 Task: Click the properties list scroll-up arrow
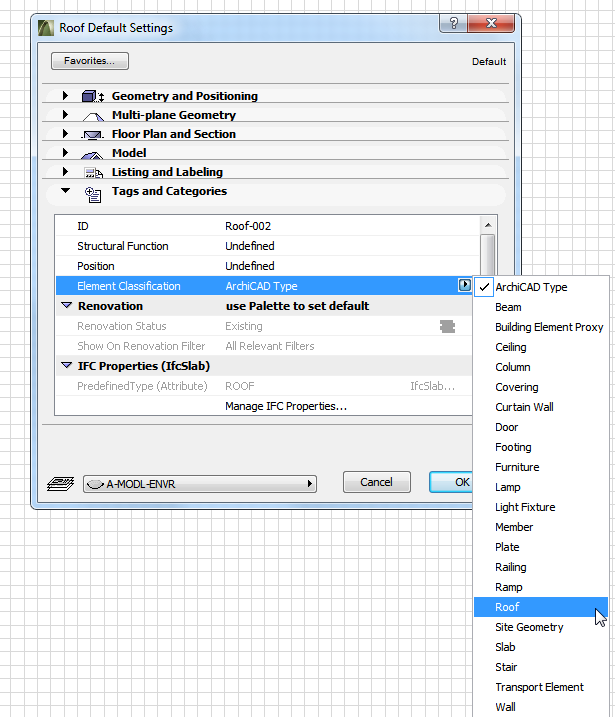(488, 225)
